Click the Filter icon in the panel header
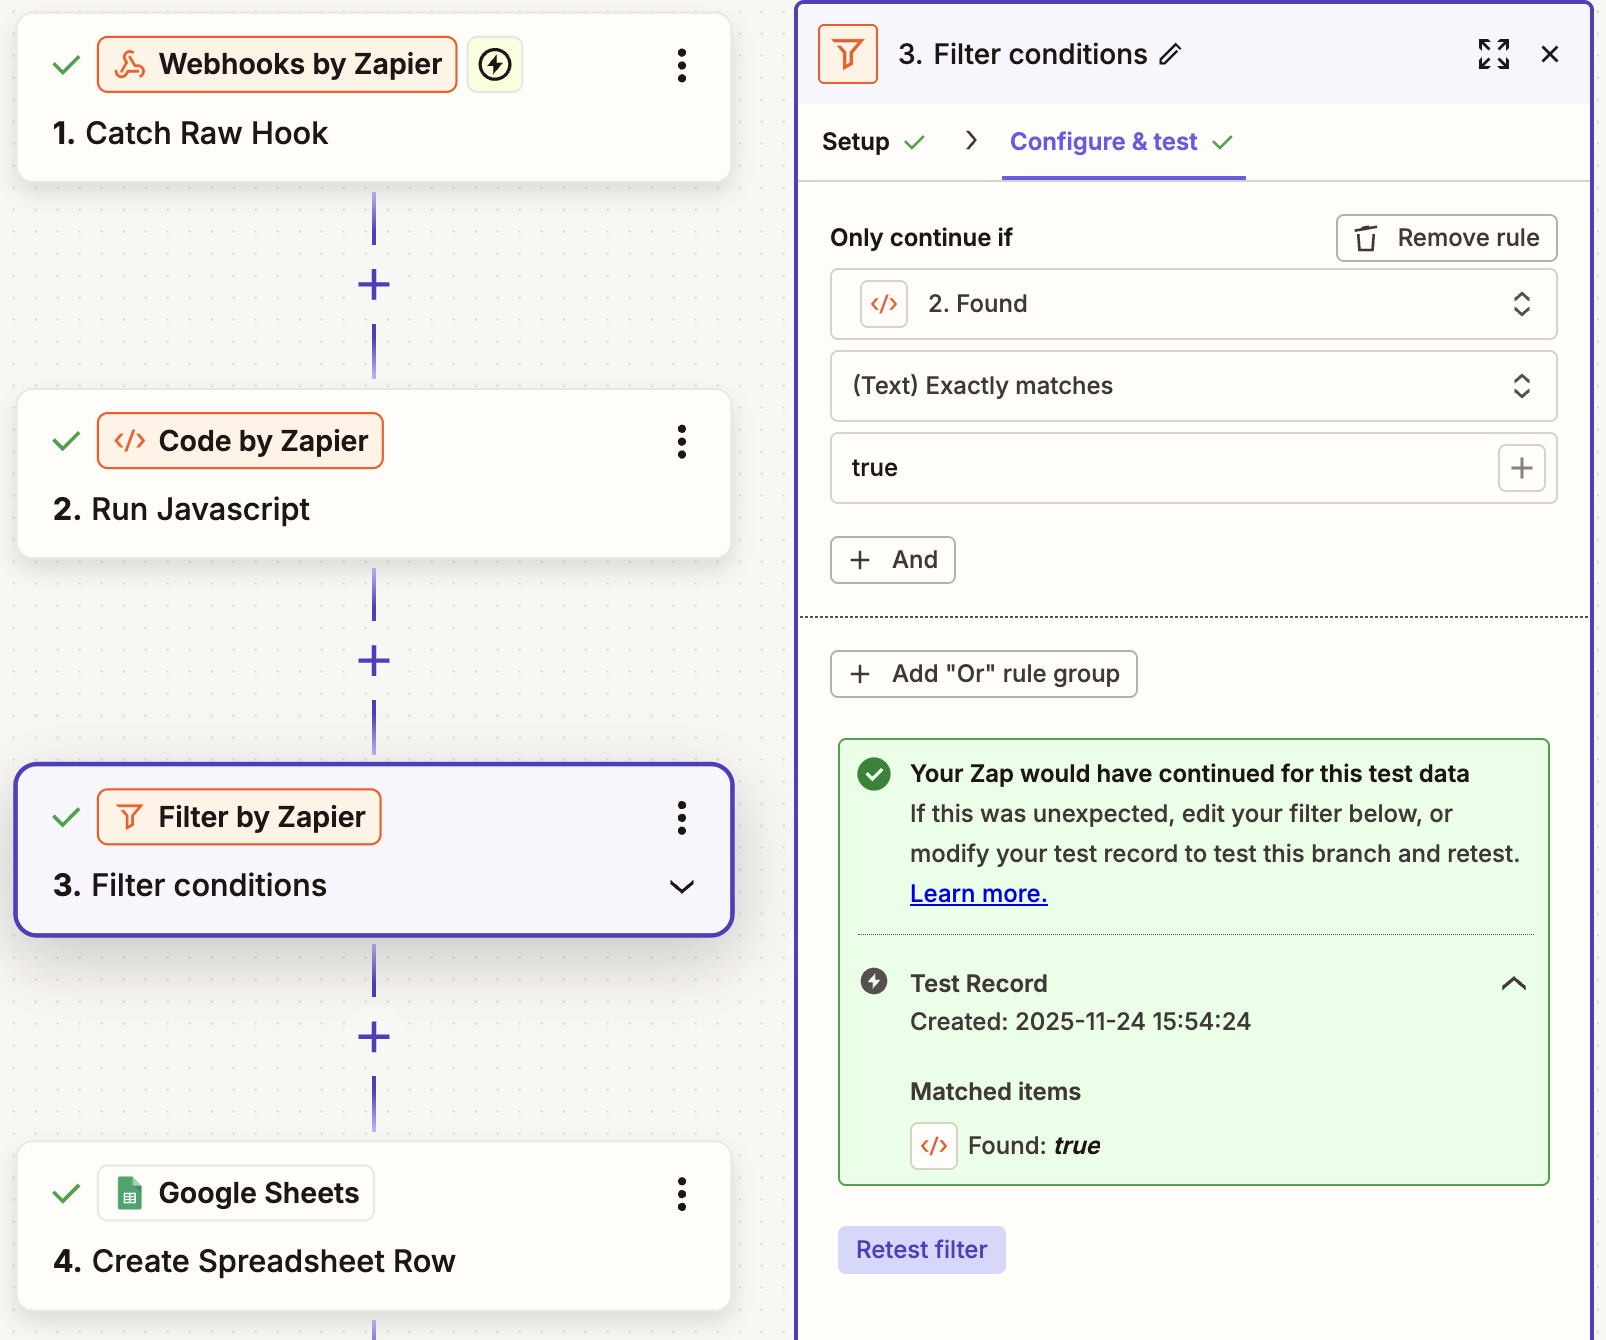The image size is (1606, 1340). (848, 54)
